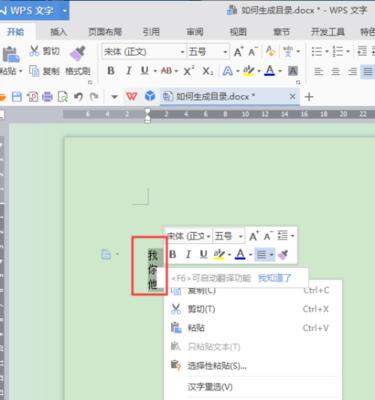Image resolution: width=375 pixels, height=400 pixels.
Task: Click the print icon in quick access toolbar
Action: pos(47,97)
